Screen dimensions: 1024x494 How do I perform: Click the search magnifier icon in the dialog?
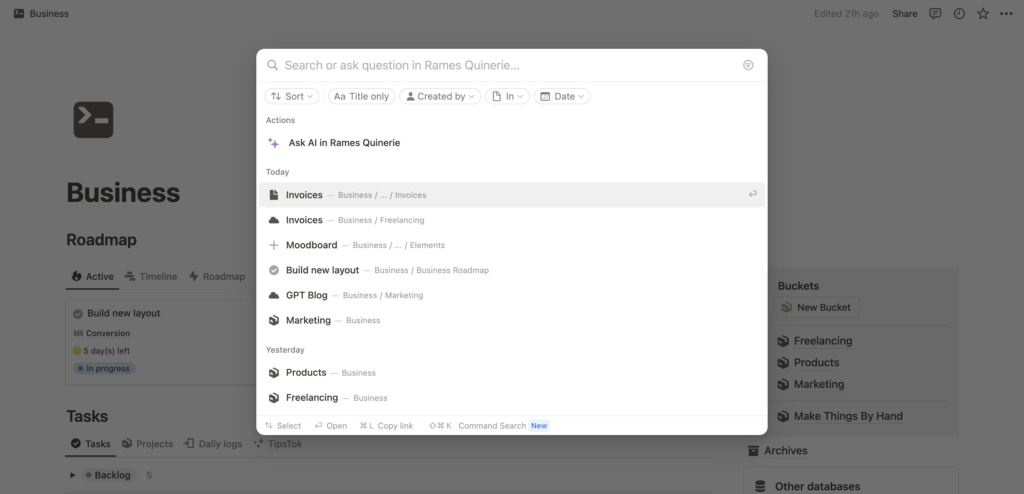coord(272,65)
